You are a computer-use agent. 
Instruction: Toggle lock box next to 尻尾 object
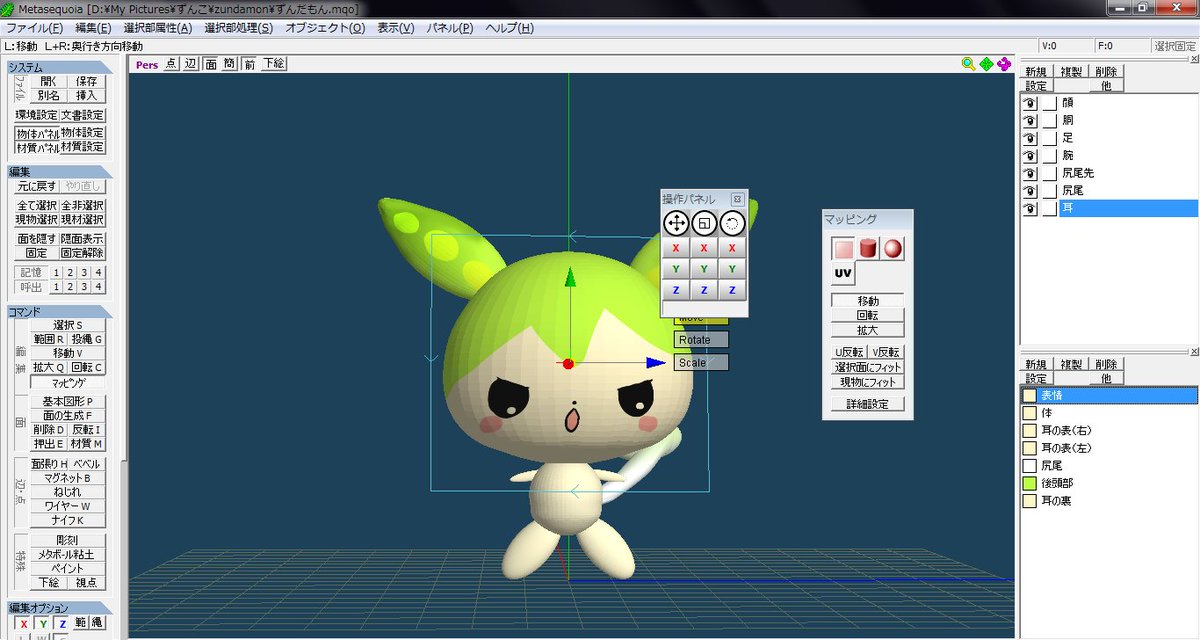(1049, 191)
